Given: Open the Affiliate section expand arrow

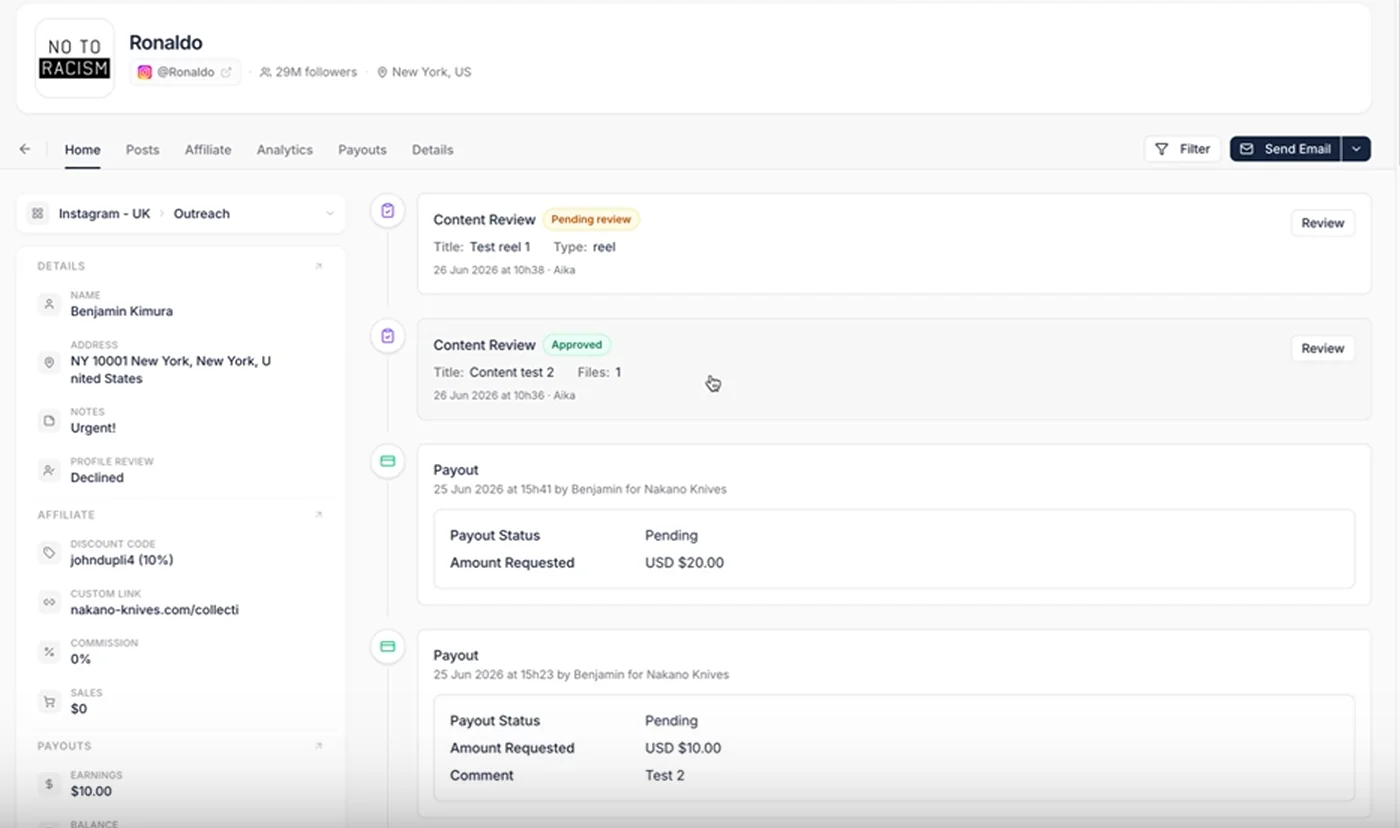Looking at the screenshot, I should tap(319, 515).
